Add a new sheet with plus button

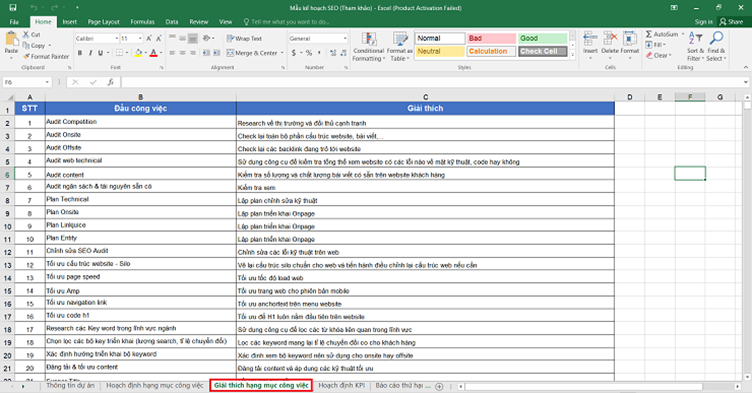[x=439, y=386]
